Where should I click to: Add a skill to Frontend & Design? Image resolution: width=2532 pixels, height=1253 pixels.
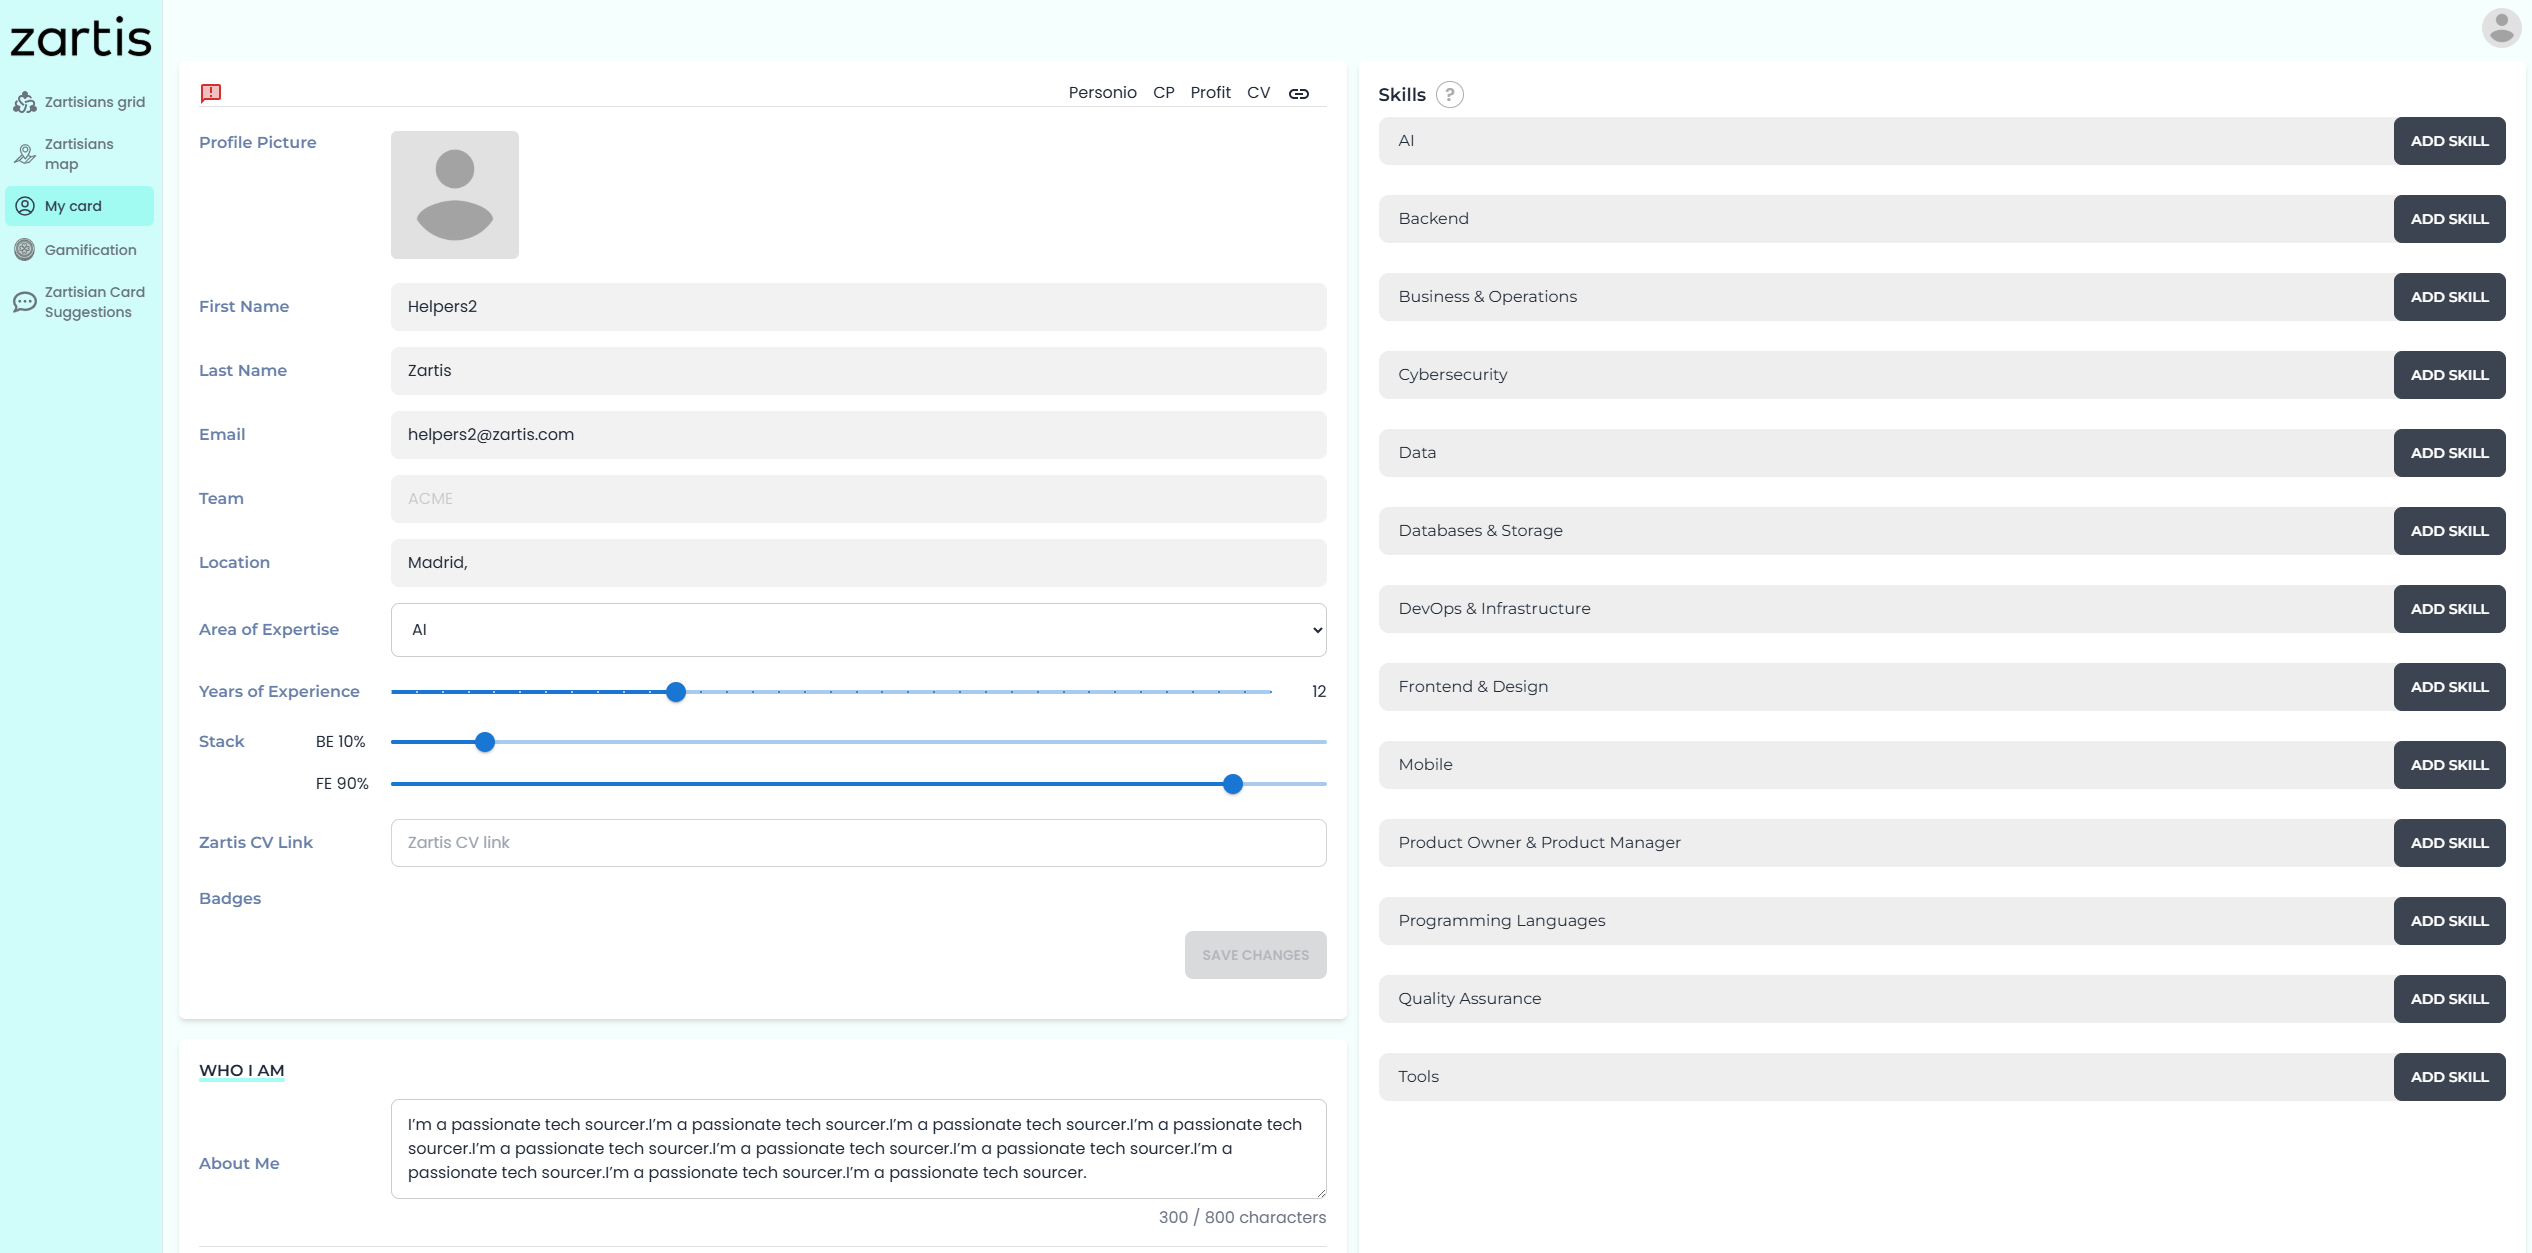2449,687
